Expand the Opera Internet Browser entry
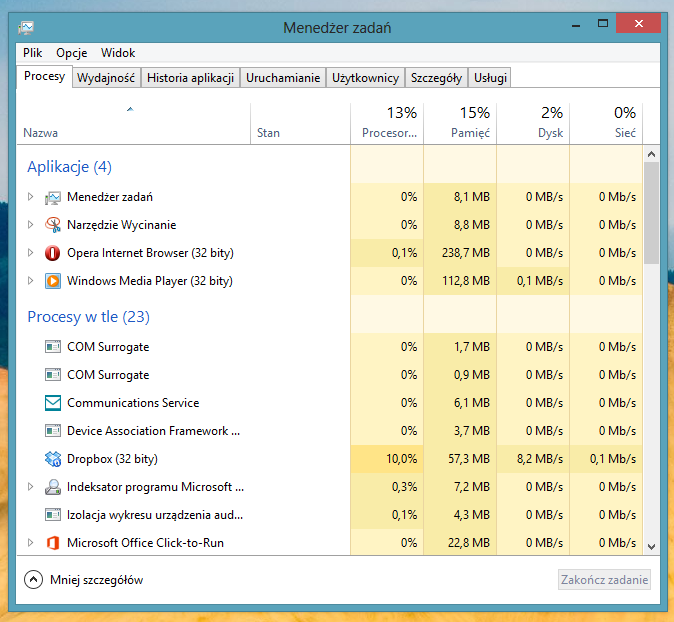This screenshot has width=674, height=622. [30, 253]
